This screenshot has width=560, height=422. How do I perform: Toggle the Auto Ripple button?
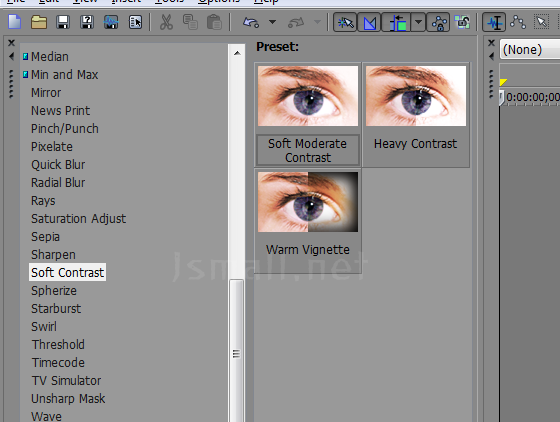click(397, 22)
